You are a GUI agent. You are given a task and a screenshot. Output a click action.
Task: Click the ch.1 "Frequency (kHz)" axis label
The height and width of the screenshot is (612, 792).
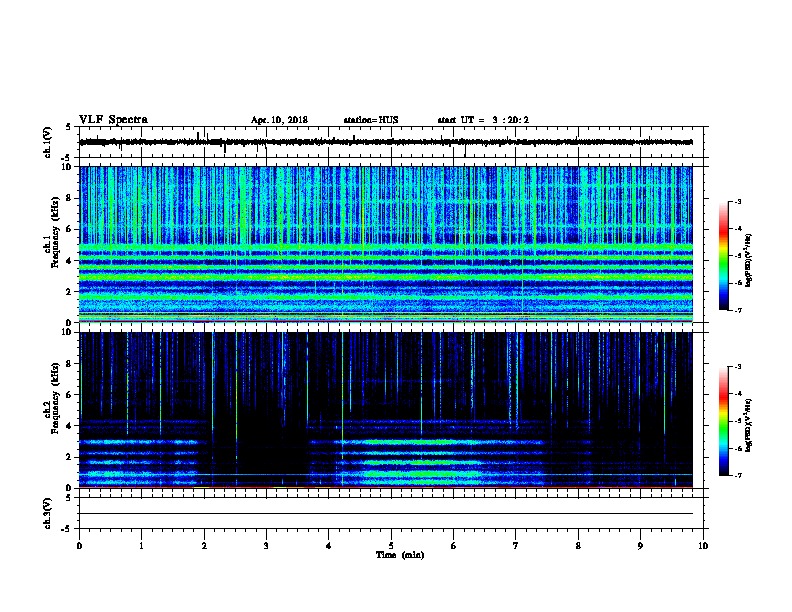[x=55, y=232]
